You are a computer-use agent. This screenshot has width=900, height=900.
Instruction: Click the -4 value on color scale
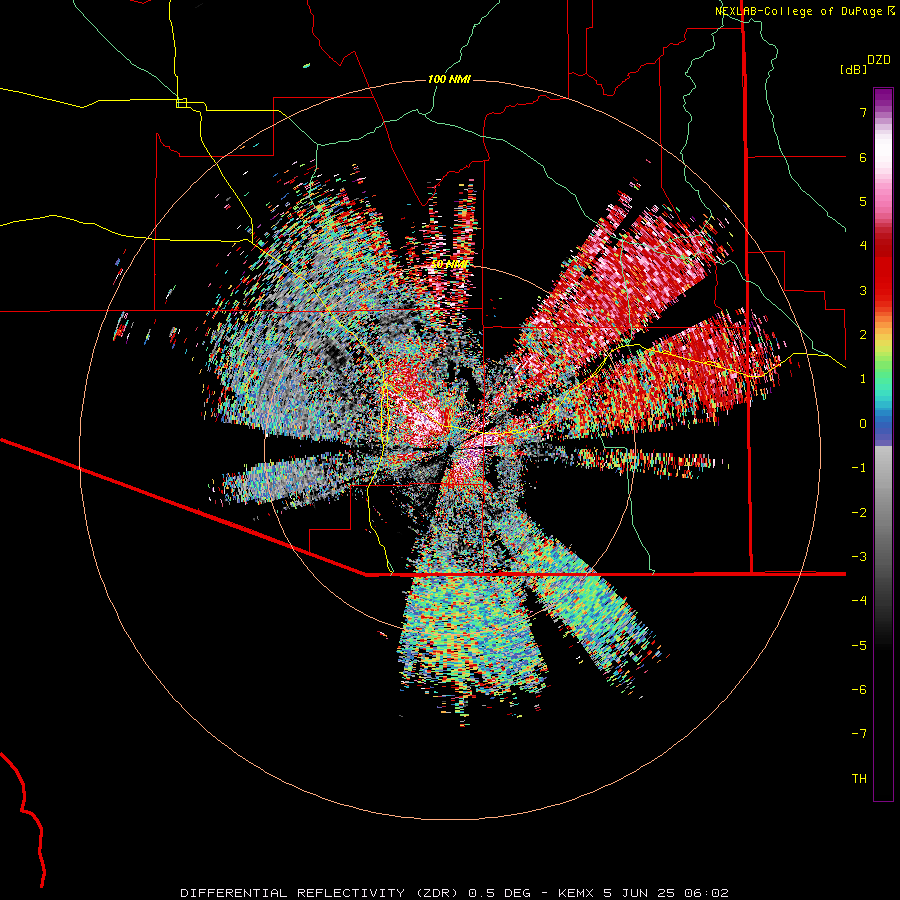[x=859, y=601]
